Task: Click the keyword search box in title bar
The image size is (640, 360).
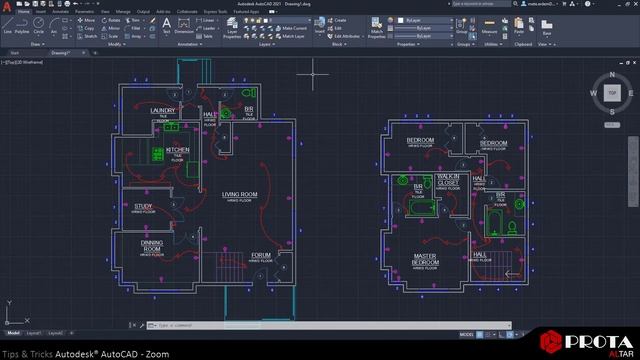Action: coord(481,4)
